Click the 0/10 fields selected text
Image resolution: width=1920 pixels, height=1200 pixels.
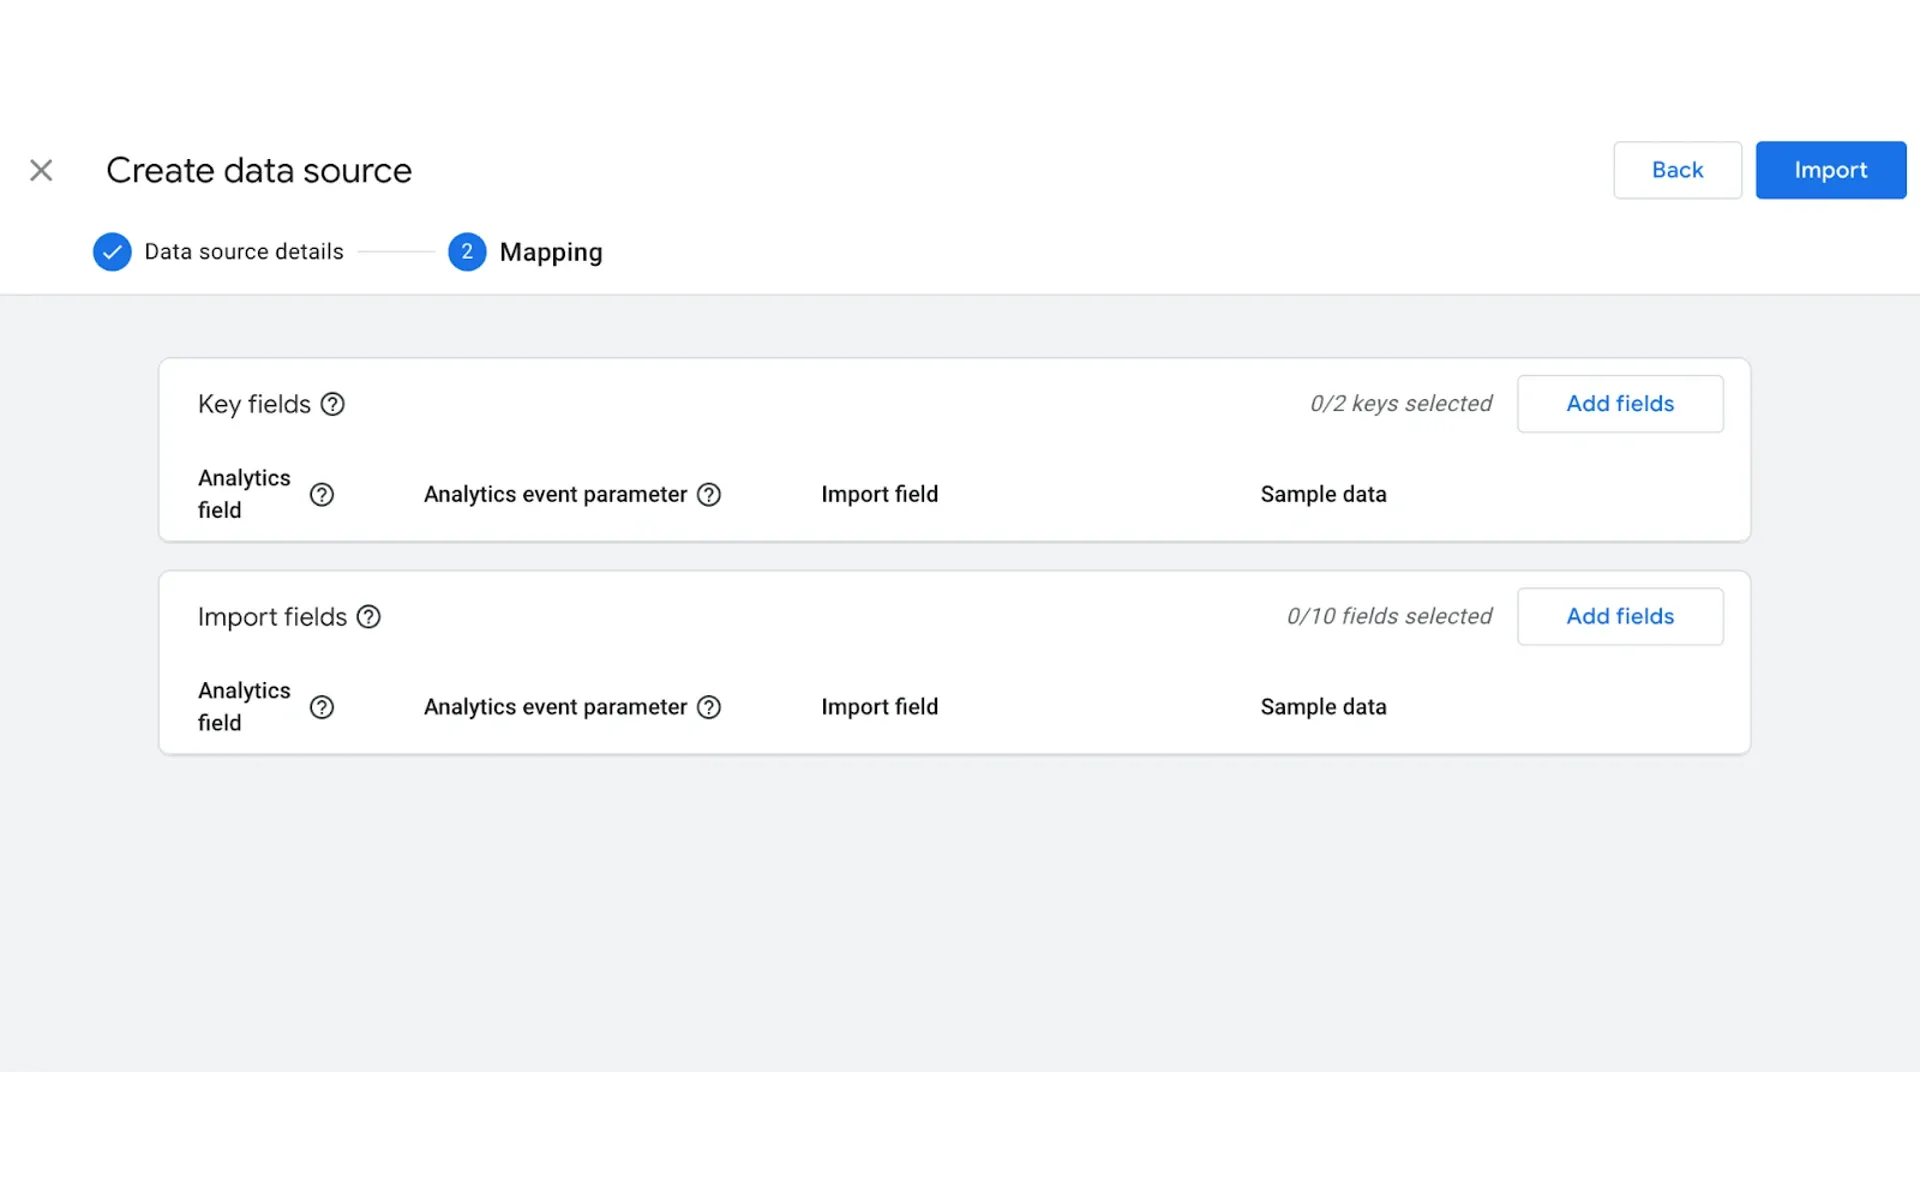pyautogui.click(x=1389, y=616)
